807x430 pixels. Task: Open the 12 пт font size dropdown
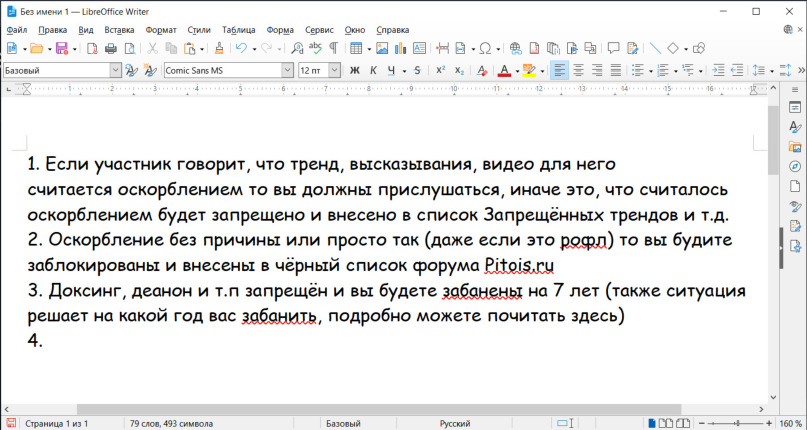point(335,70)
